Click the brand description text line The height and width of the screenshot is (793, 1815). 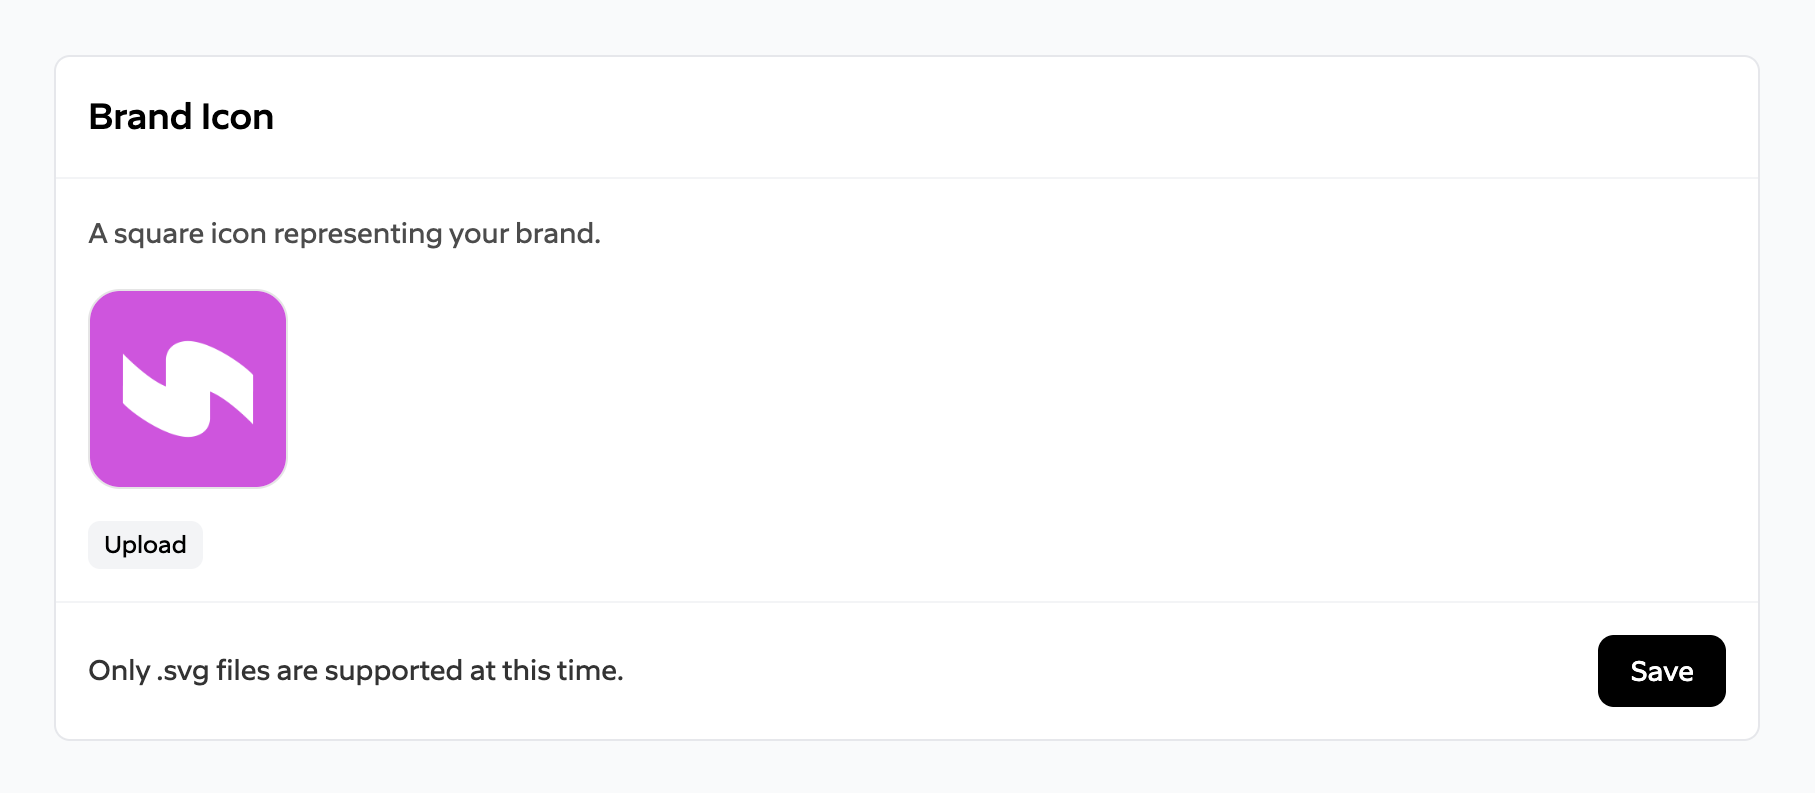pos(344,233)
